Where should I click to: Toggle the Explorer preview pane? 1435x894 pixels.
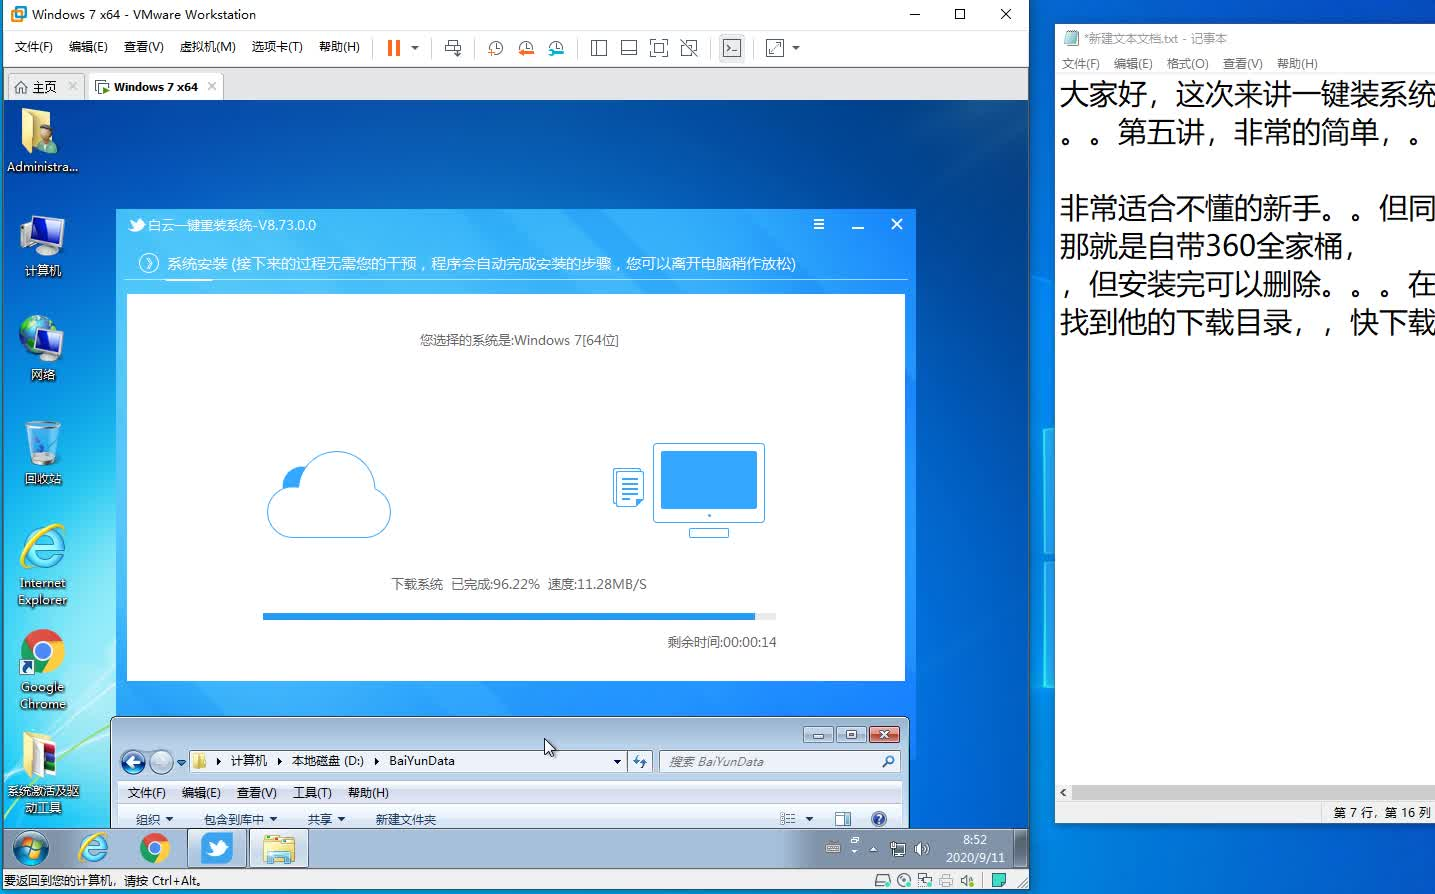[x=843, y=819]
